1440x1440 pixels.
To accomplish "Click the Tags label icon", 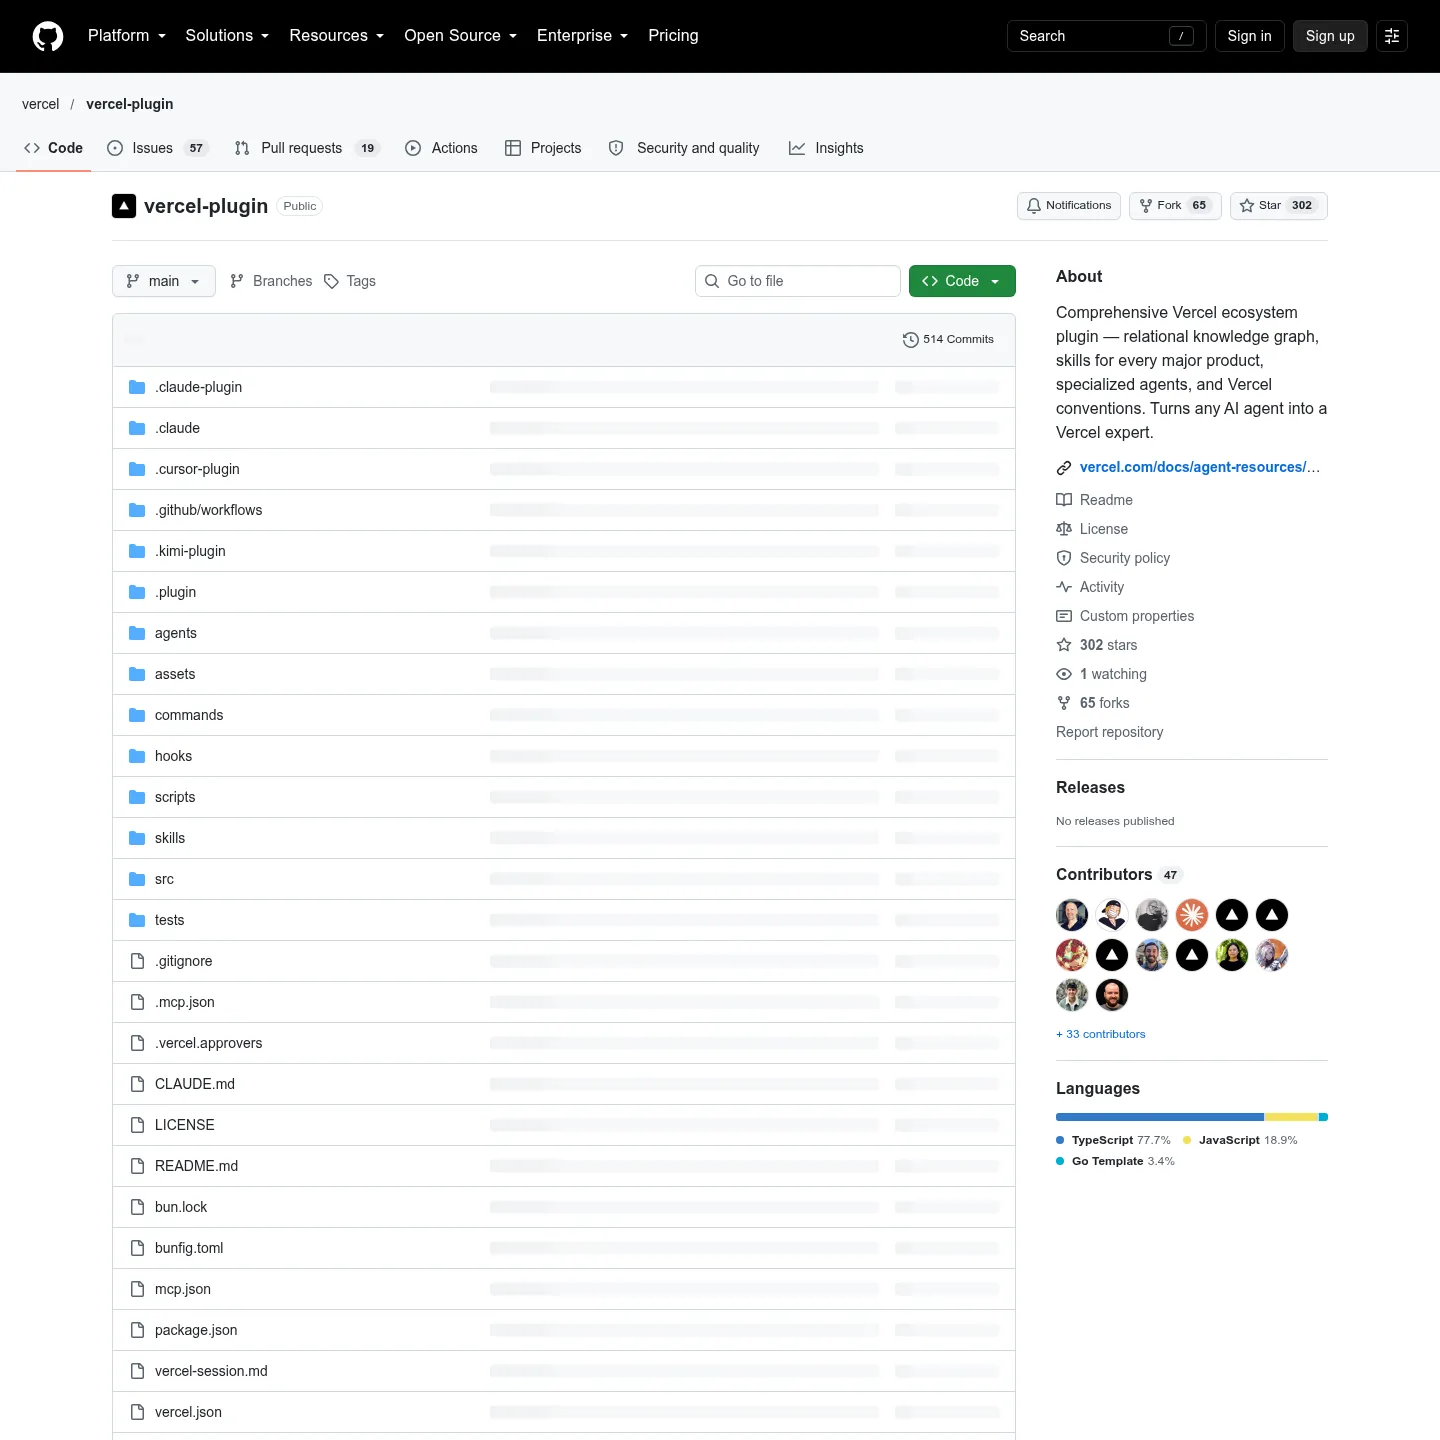I will point(332,281).
